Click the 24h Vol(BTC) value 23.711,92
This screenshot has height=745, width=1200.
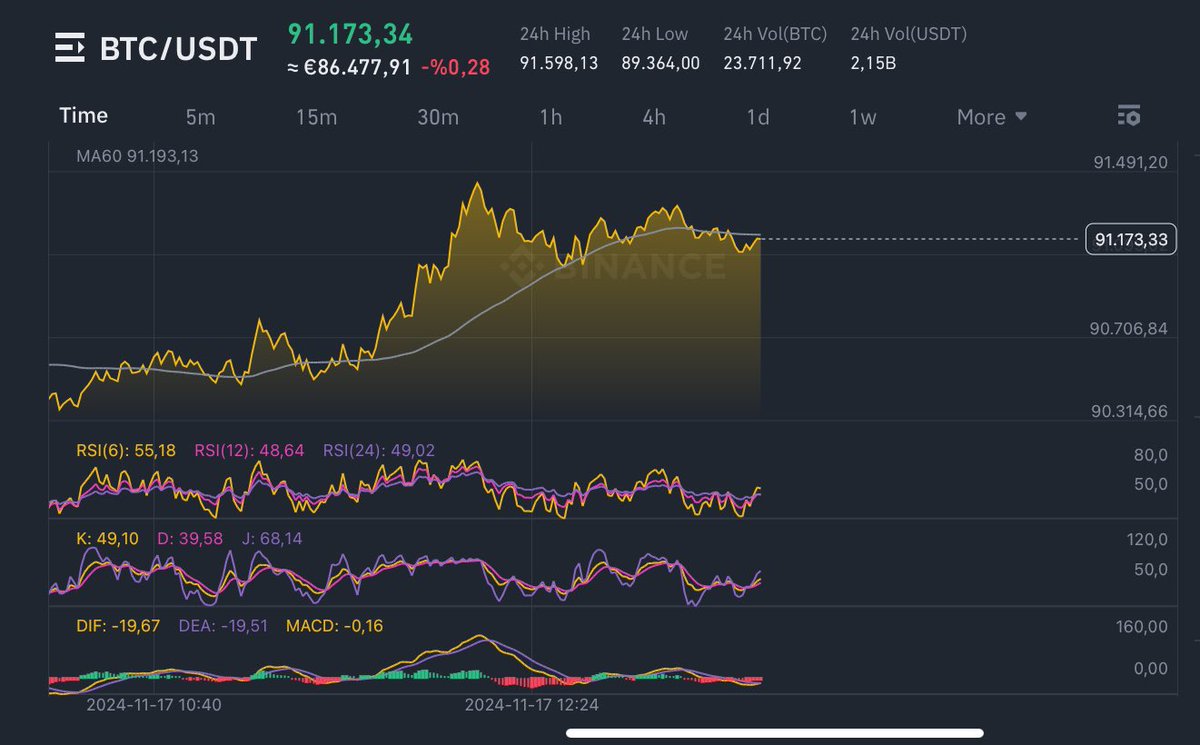coord(761,63)
